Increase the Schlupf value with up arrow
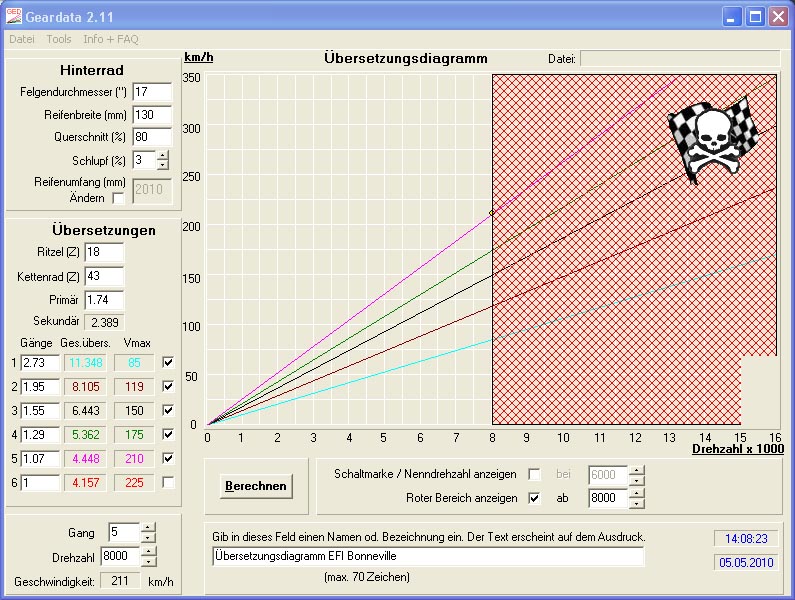Screen dimensions: 795x600 point(163,155)
